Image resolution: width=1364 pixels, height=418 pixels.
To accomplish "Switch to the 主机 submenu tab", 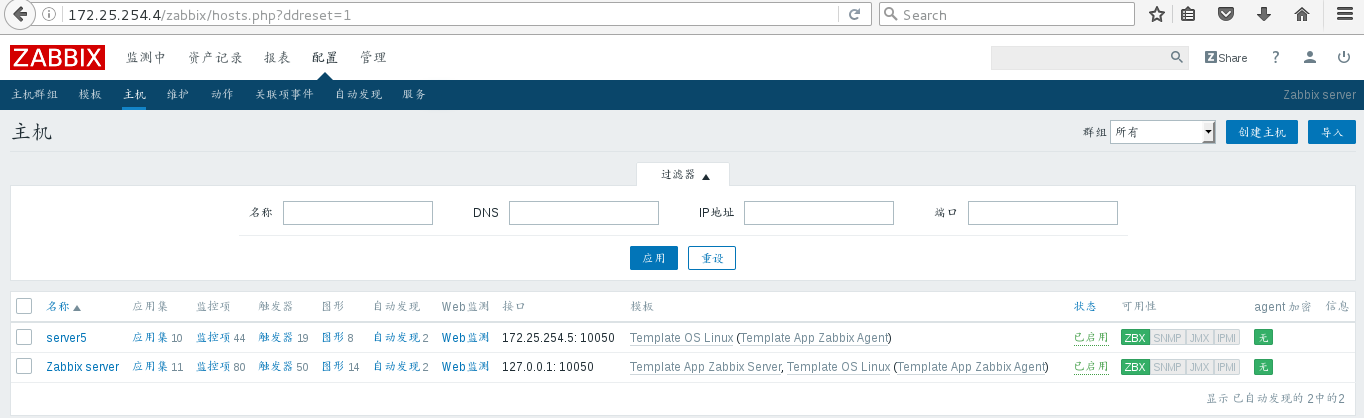I will pyautogui.click(x=134, y=95).
